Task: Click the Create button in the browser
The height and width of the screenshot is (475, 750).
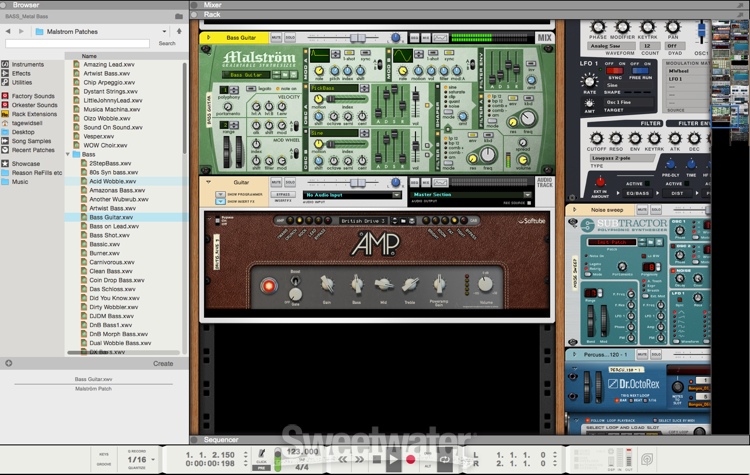Action: click(163, 363)
